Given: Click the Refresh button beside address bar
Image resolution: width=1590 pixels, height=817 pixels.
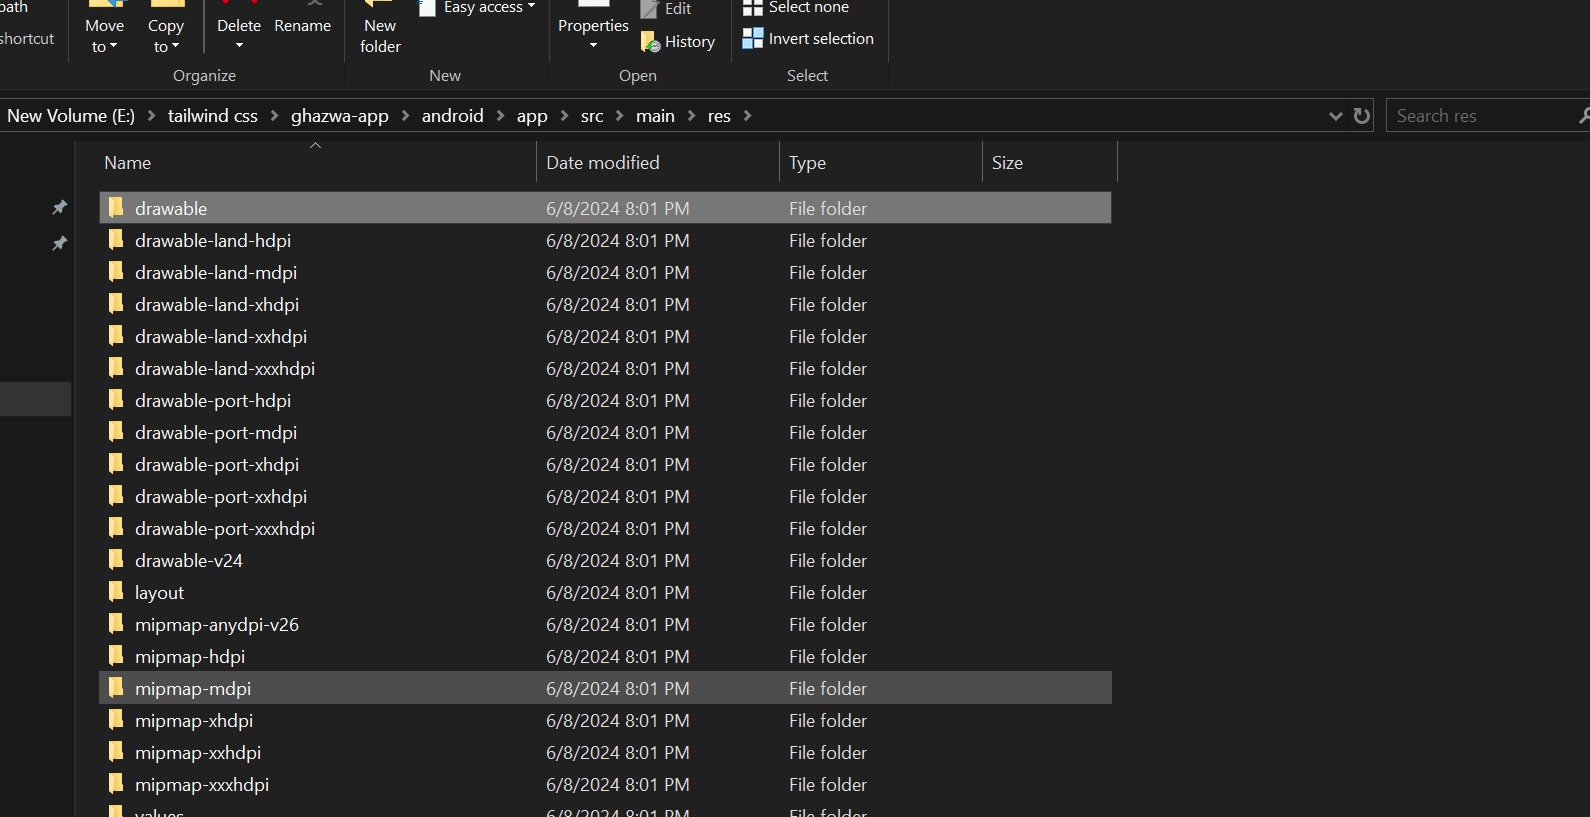Looking at the screenshot, I should tap(1361, 116).
